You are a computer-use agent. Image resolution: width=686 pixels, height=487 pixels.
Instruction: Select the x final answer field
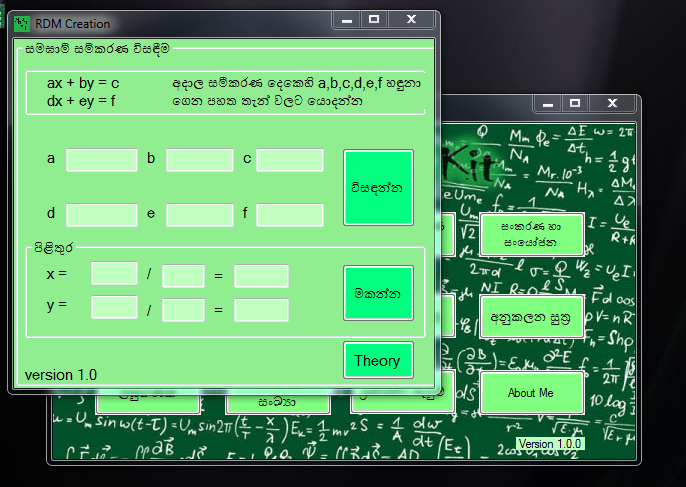click(261, 276)
